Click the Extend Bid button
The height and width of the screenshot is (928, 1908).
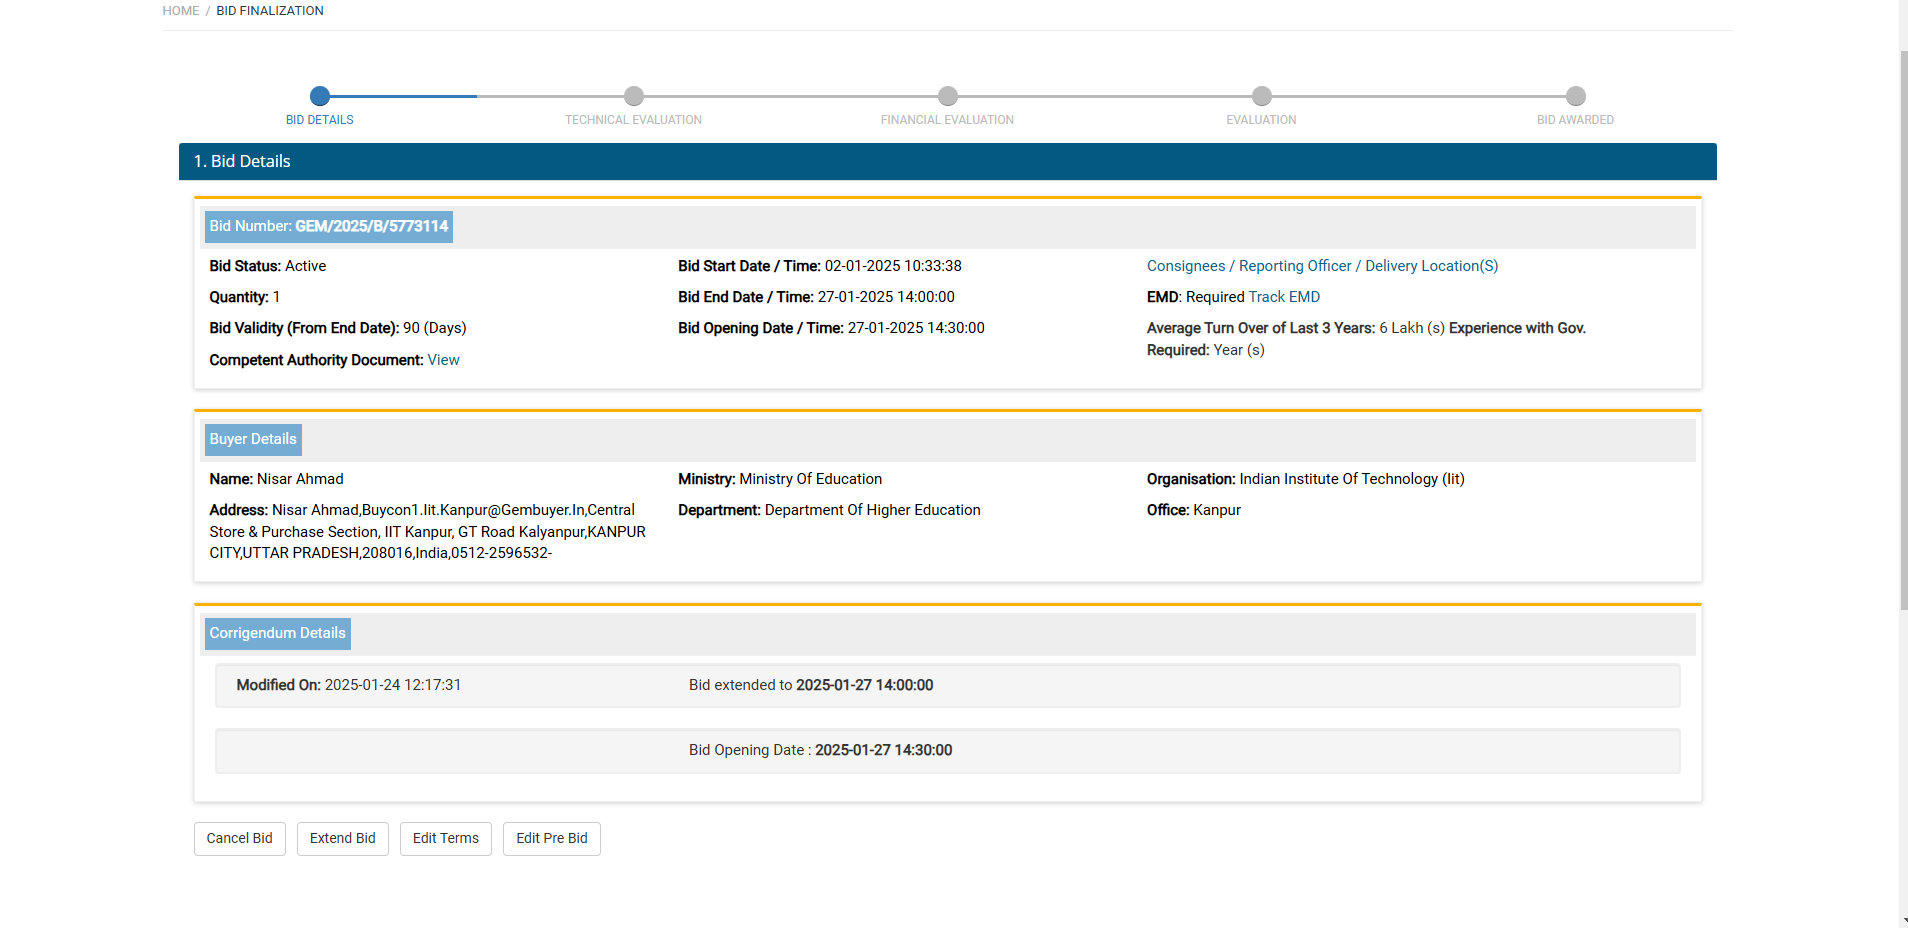coord(343,839)
